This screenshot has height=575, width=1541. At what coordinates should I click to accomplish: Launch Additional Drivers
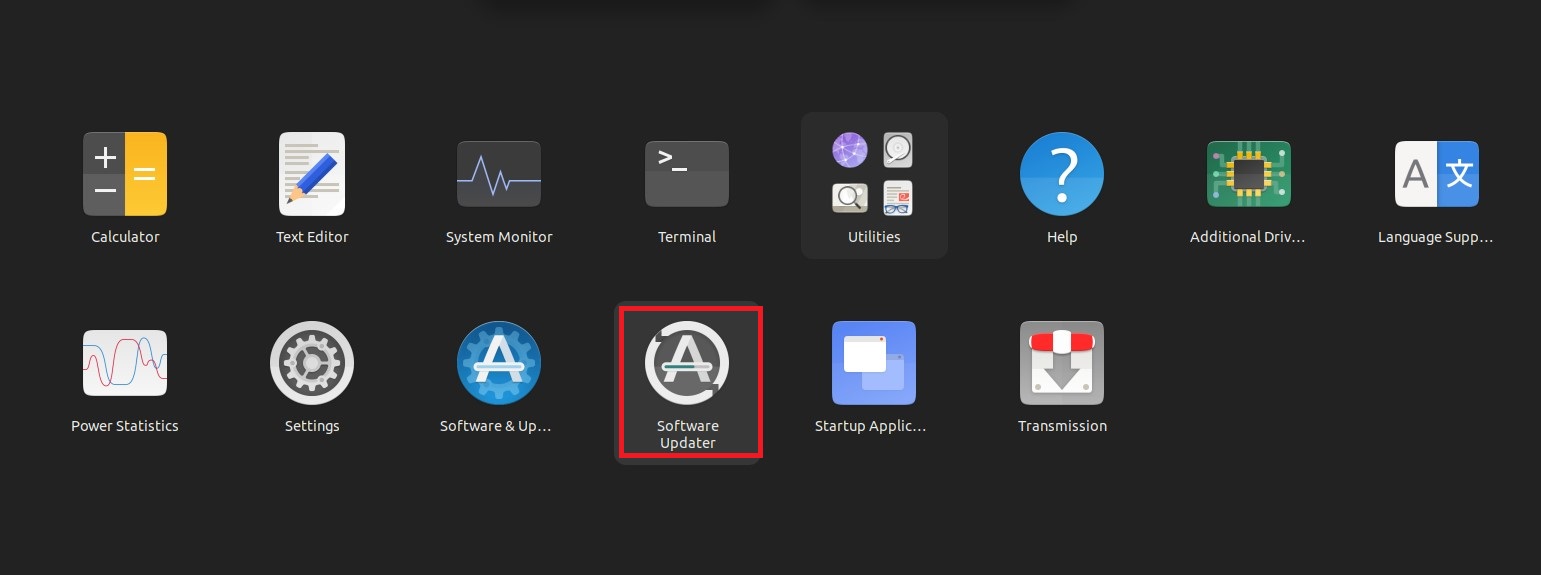[x=1249, y=174]
